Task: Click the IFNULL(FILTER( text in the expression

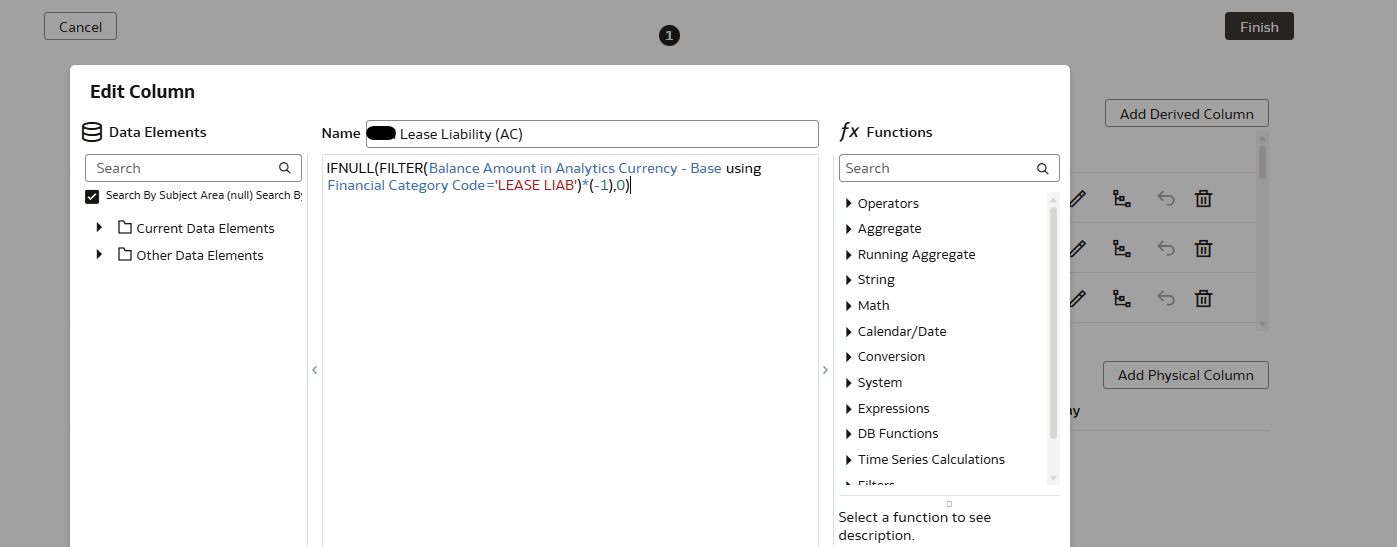Action: tap(377, 168)
